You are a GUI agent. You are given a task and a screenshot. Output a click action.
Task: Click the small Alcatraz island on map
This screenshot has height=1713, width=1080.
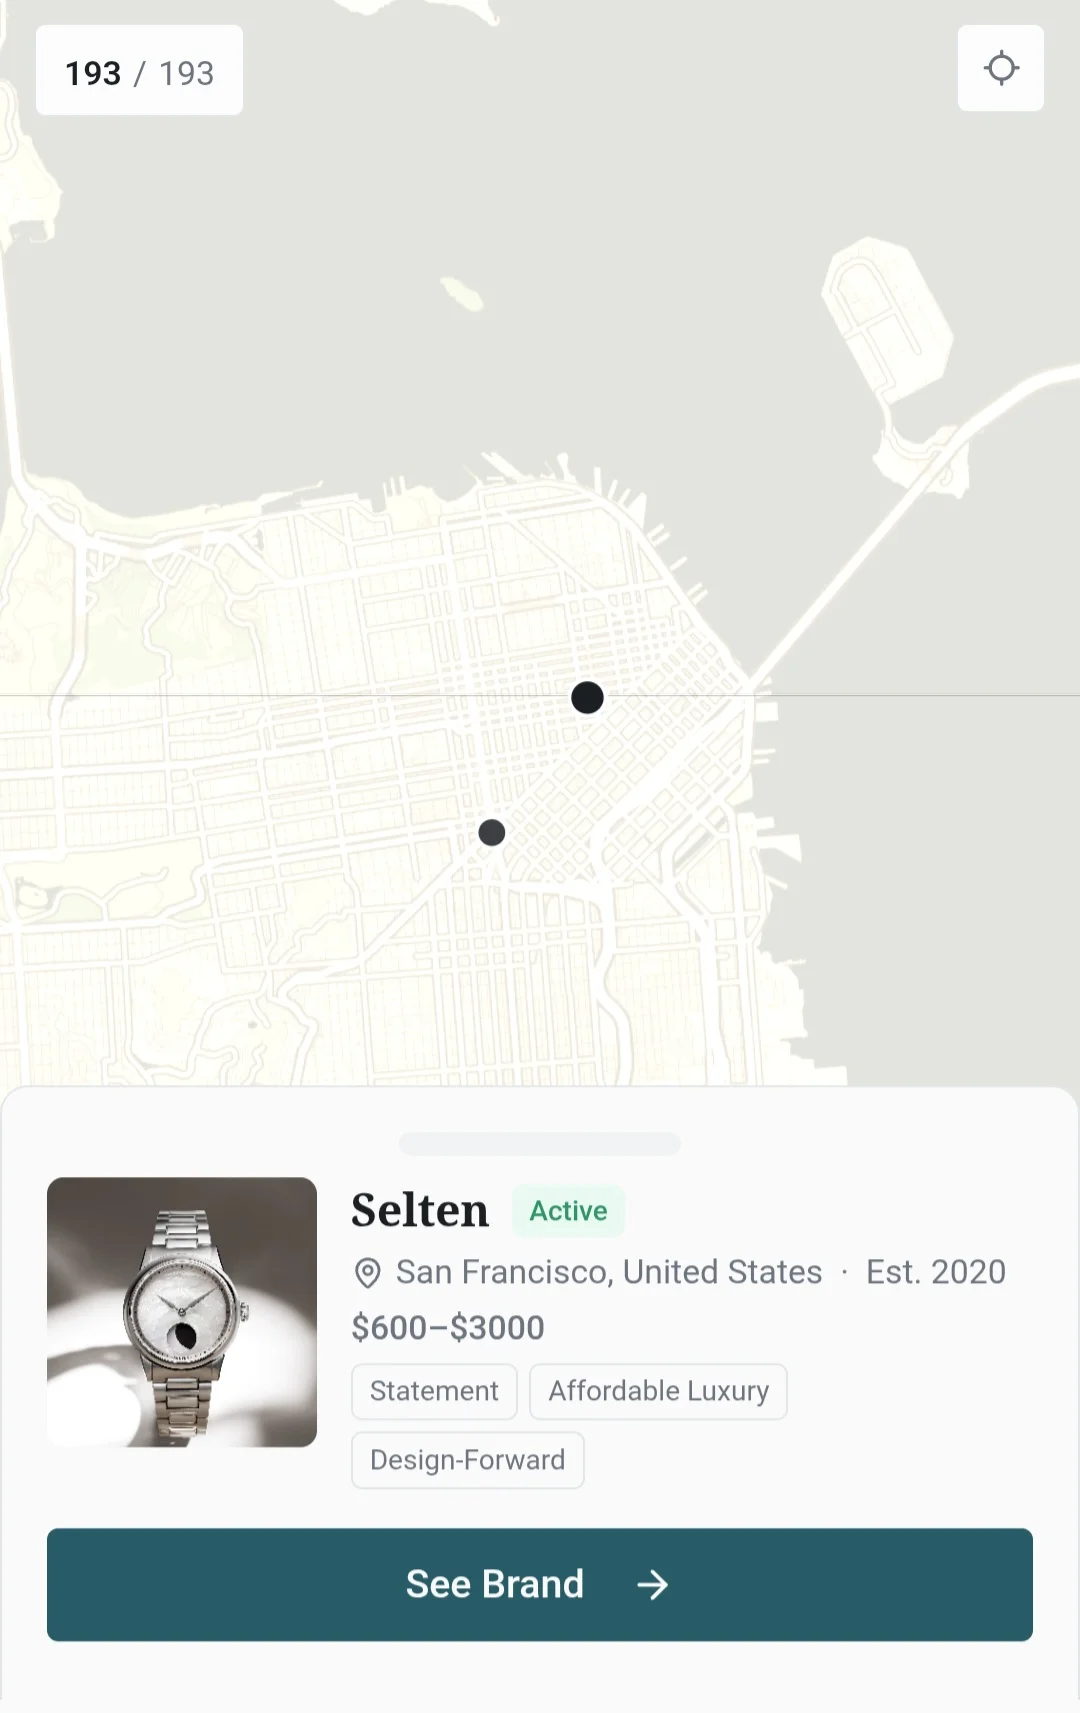click(x=462, y=292)
